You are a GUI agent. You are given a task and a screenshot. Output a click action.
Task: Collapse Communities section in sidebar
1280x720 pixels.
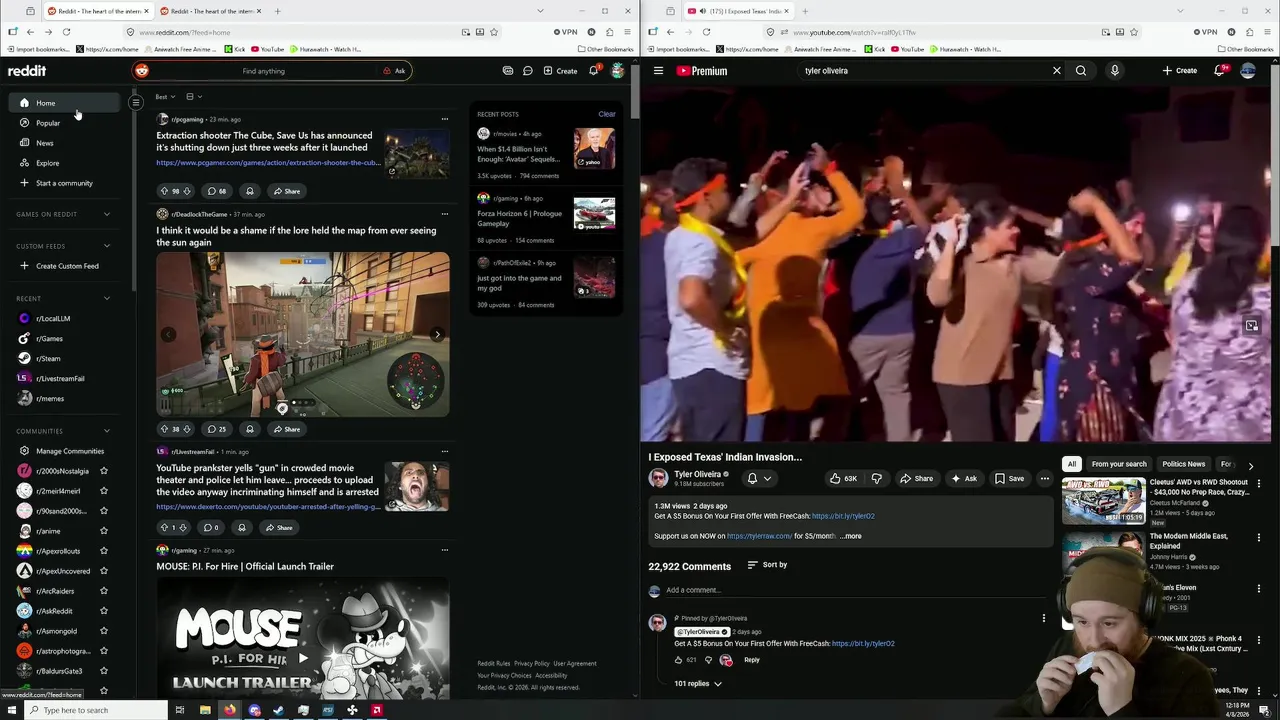pyautogui.click(x=107, y=431)
